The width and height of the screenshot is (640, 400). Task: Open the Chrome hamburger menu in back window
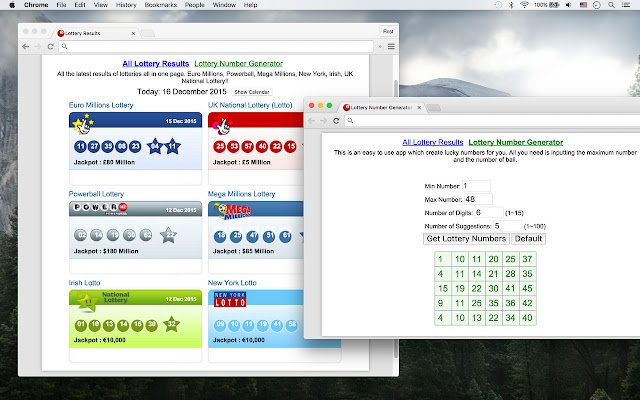pos(391,47)
